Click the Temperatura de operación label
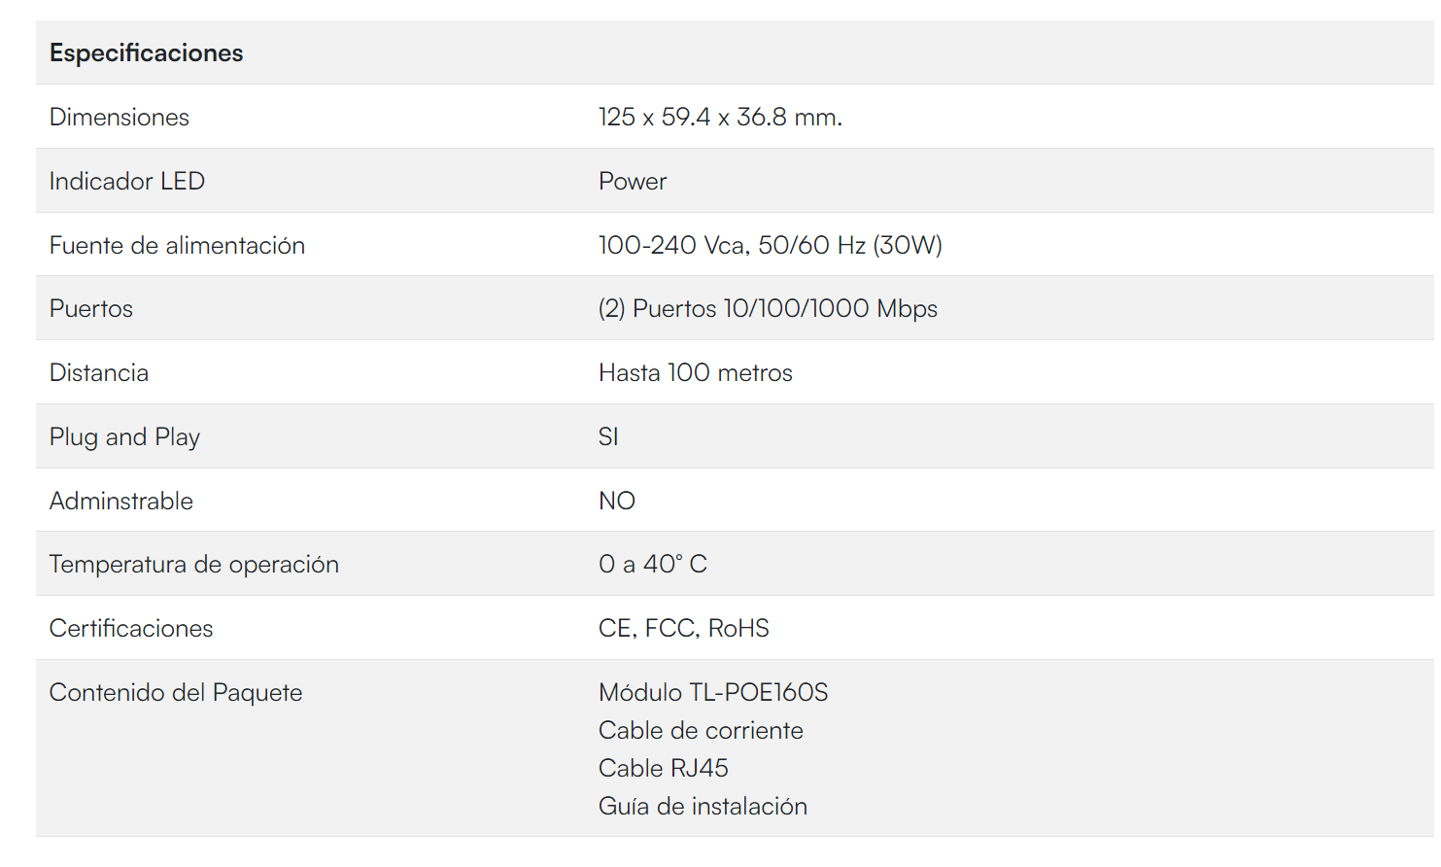Screen dimensions: 1441x867 coord(194,564)
